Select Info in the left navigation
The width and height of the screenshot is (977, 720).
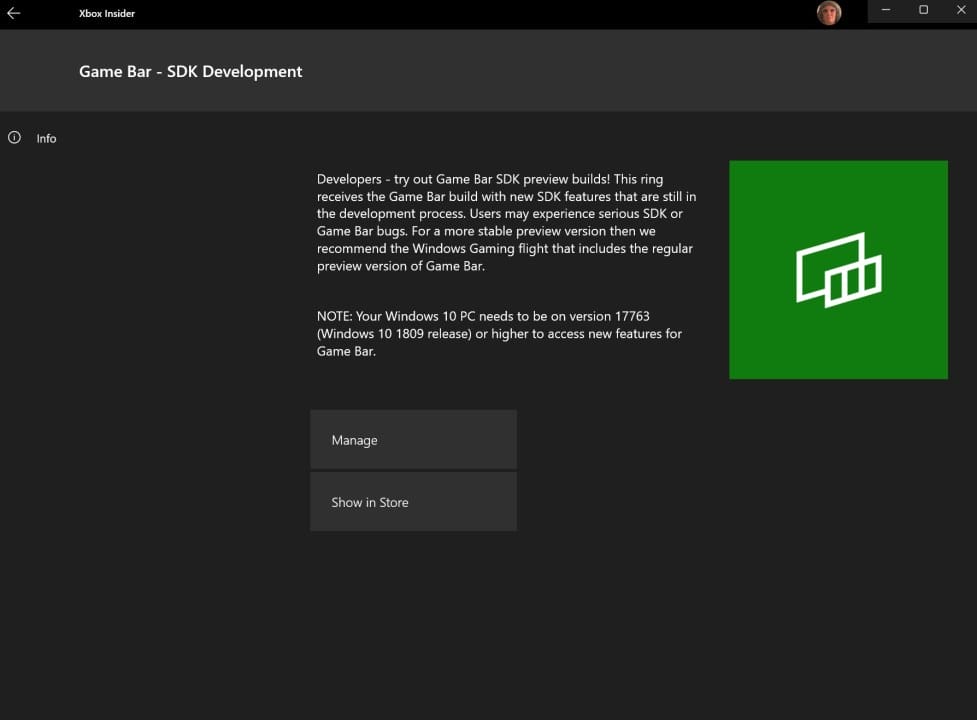(46, 138)
